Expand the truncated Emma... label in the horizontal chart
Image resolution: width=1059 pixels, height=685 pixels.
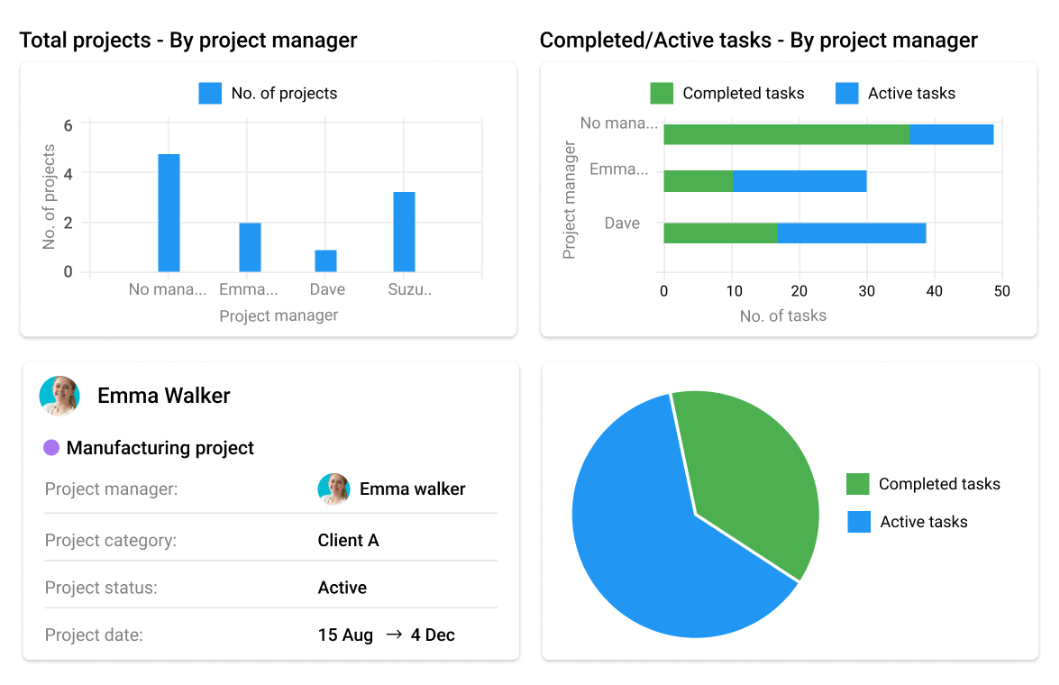(620, 169)
